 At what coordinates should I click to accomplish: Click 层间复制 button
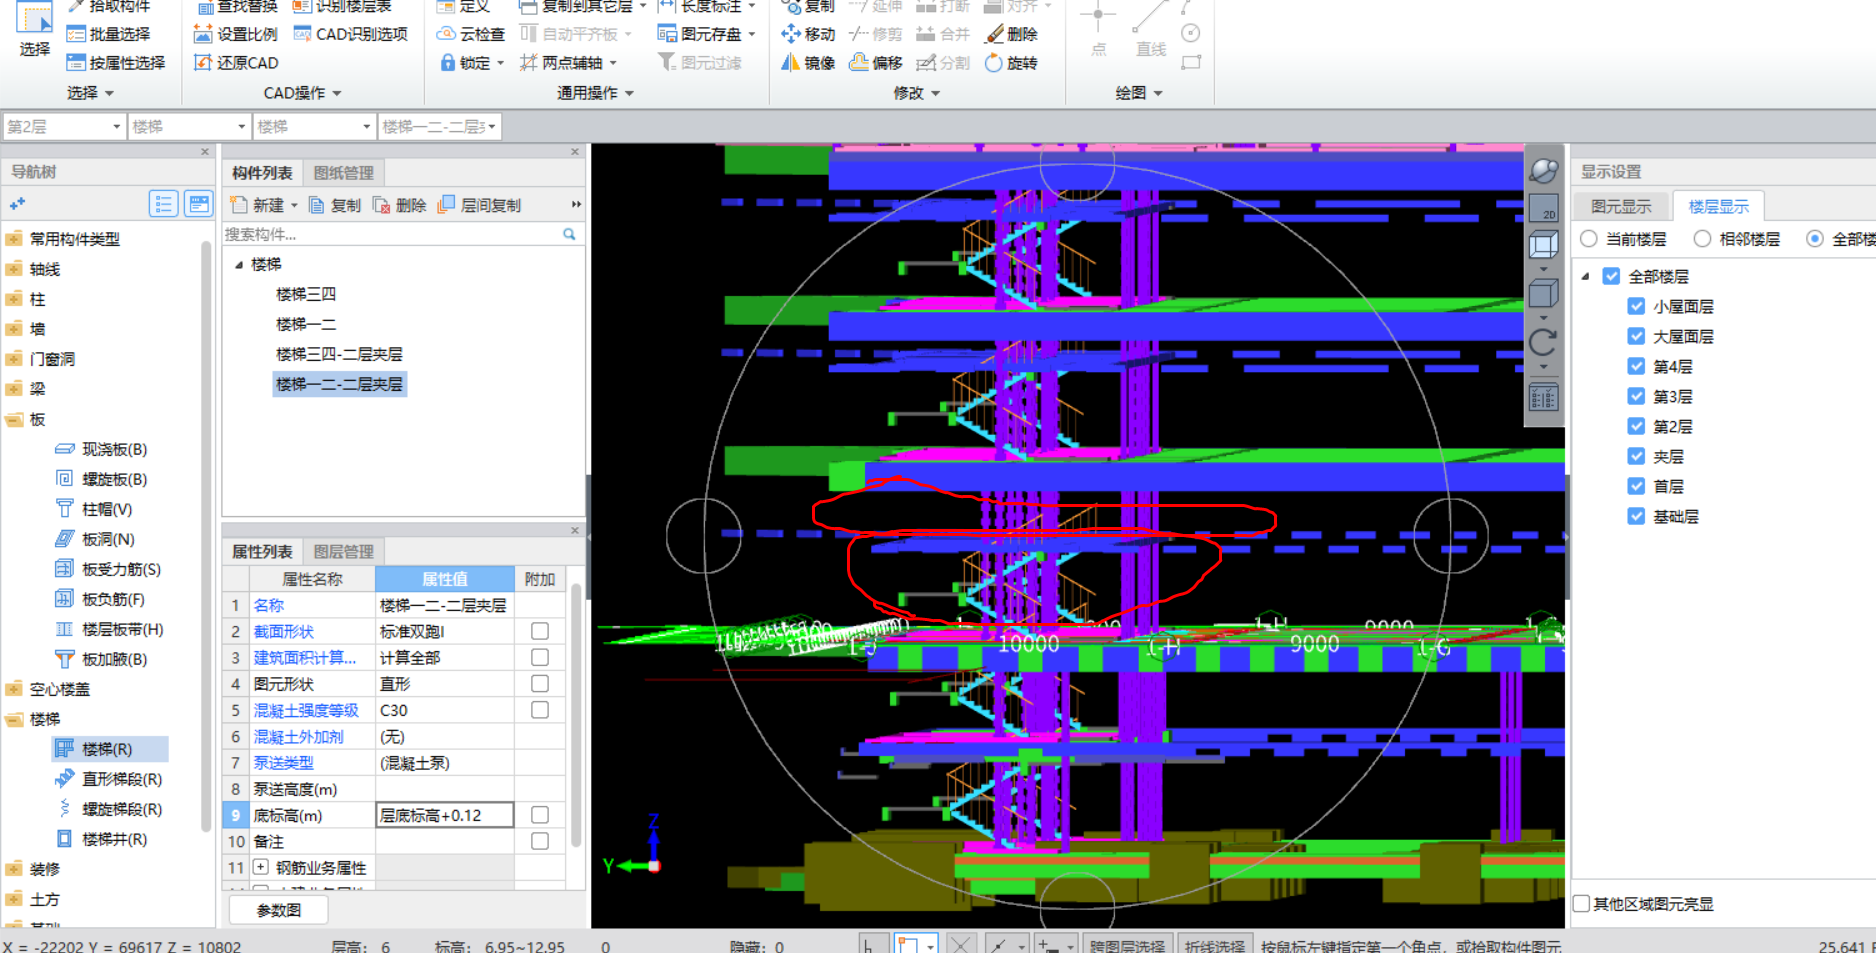[479, 205]
